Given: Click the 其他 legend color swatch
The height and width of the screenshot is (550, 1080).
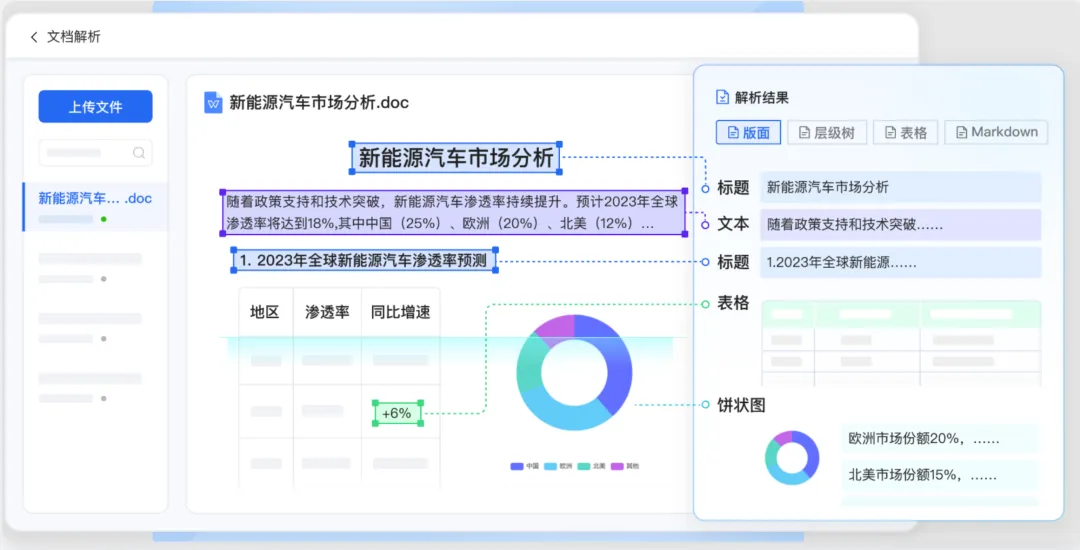Looking at the screenshot, I should 617,466.
